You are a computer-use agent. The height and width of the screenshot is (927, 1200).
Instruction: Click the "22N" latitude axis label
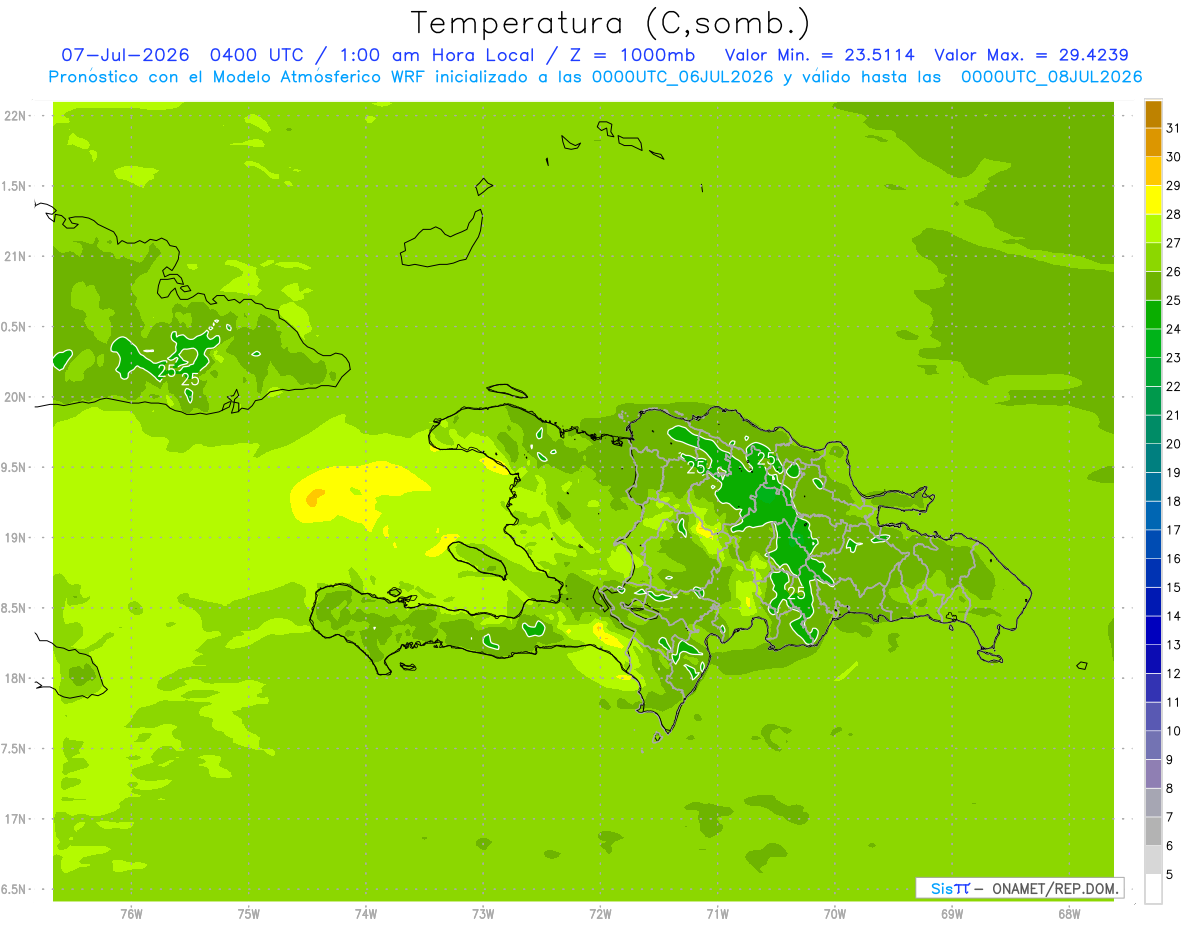[x=16, y=116]
